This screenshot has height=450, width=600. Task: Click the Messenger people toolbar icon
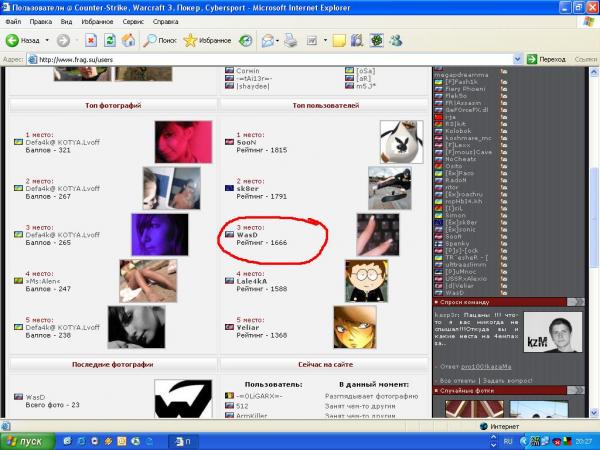click(396, 40)
